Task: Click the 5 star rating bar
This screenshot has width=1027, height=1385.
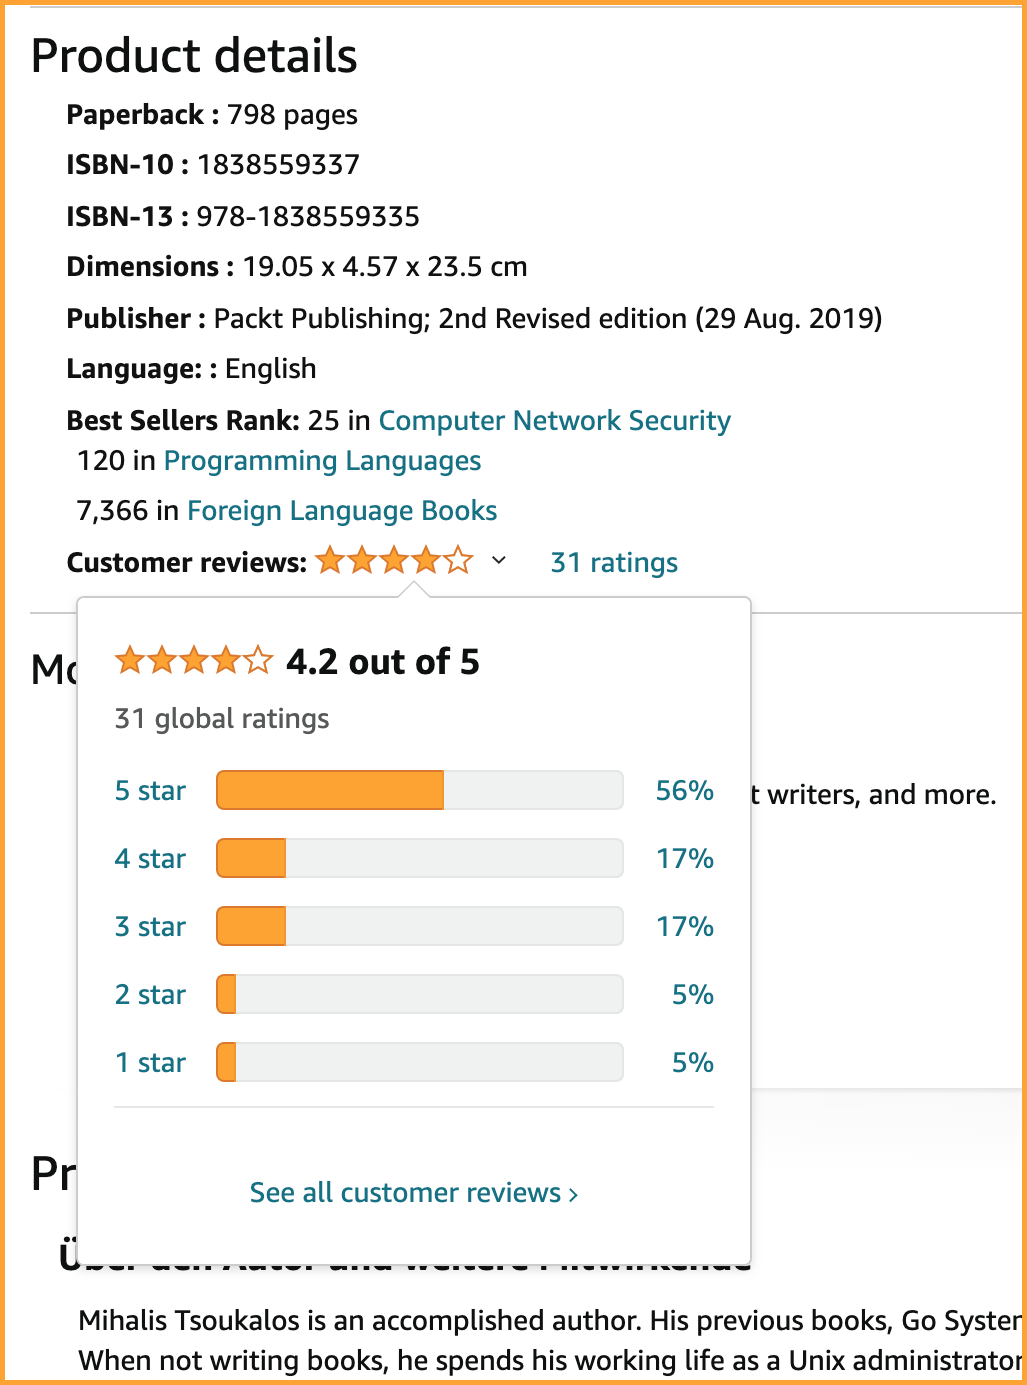Action: 420,790
